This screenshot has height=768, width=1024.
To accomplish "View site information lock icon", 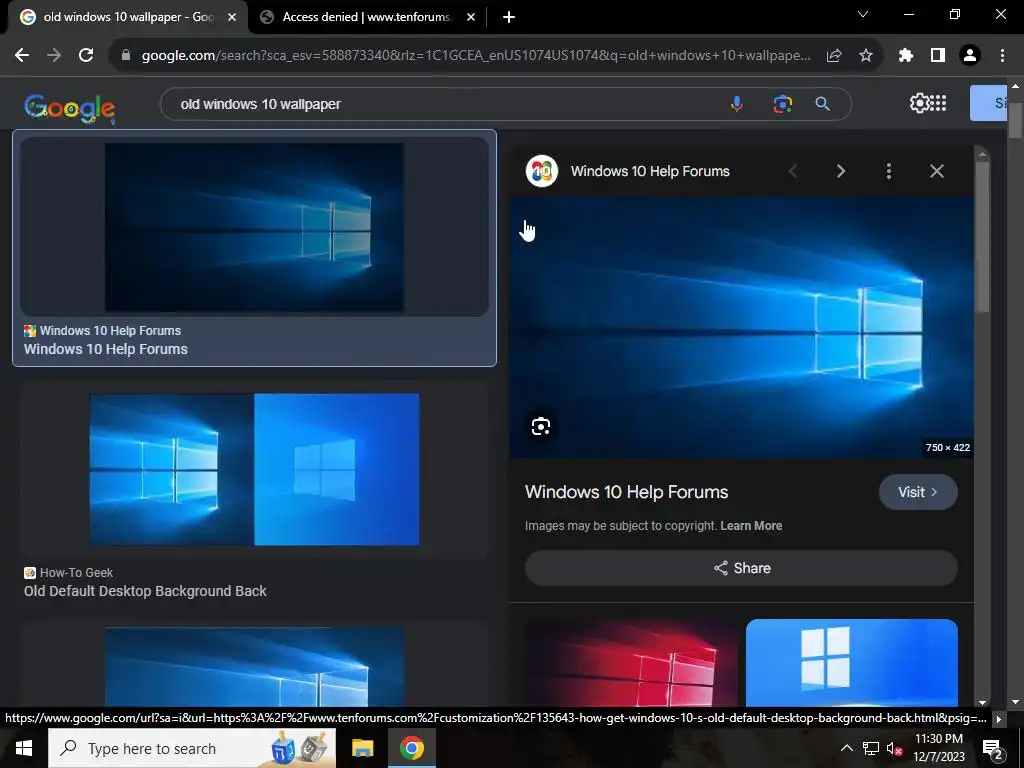I will pos(126,56).
